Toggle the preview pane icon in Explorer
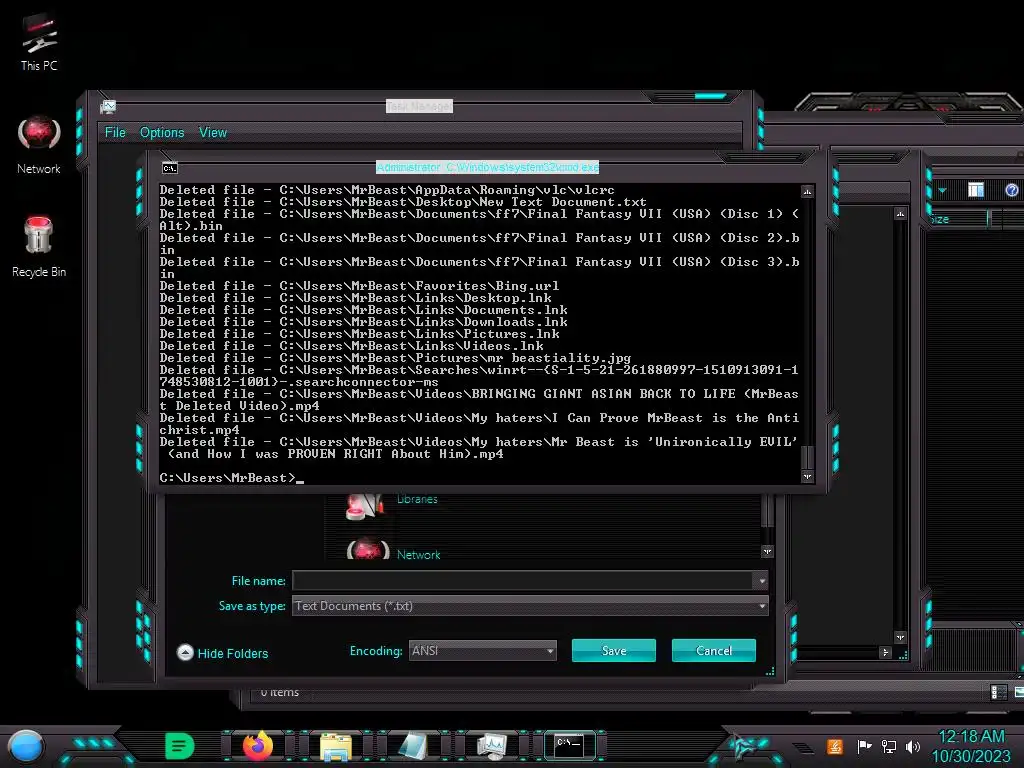1024x768 pixels. click(976, 190)
